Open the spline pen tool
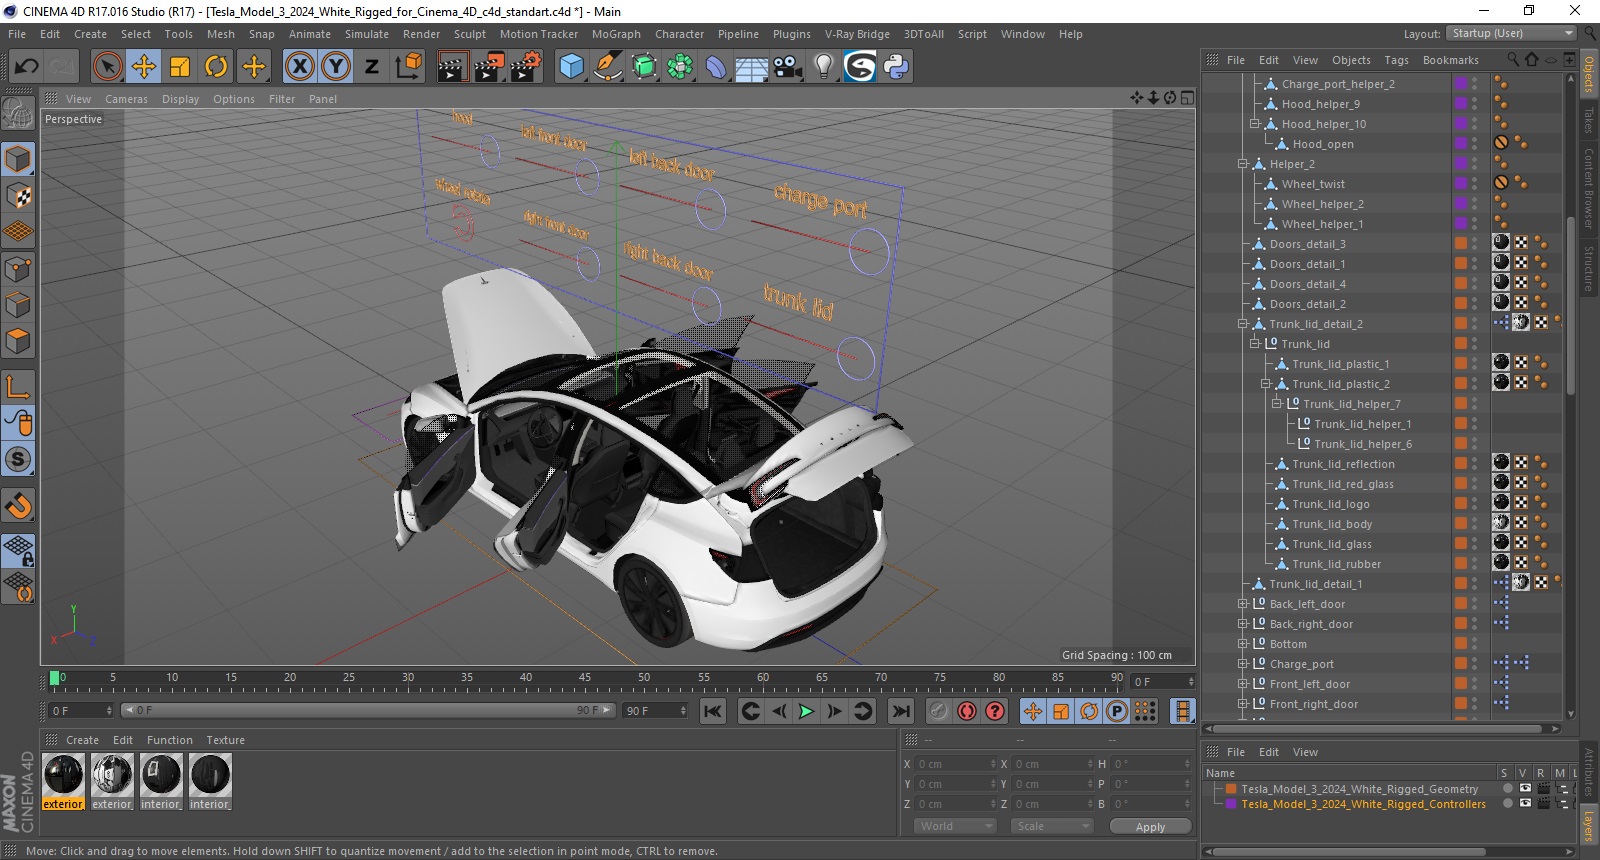The height and width of the screenshot is (860, 1600). pos(607,67)
